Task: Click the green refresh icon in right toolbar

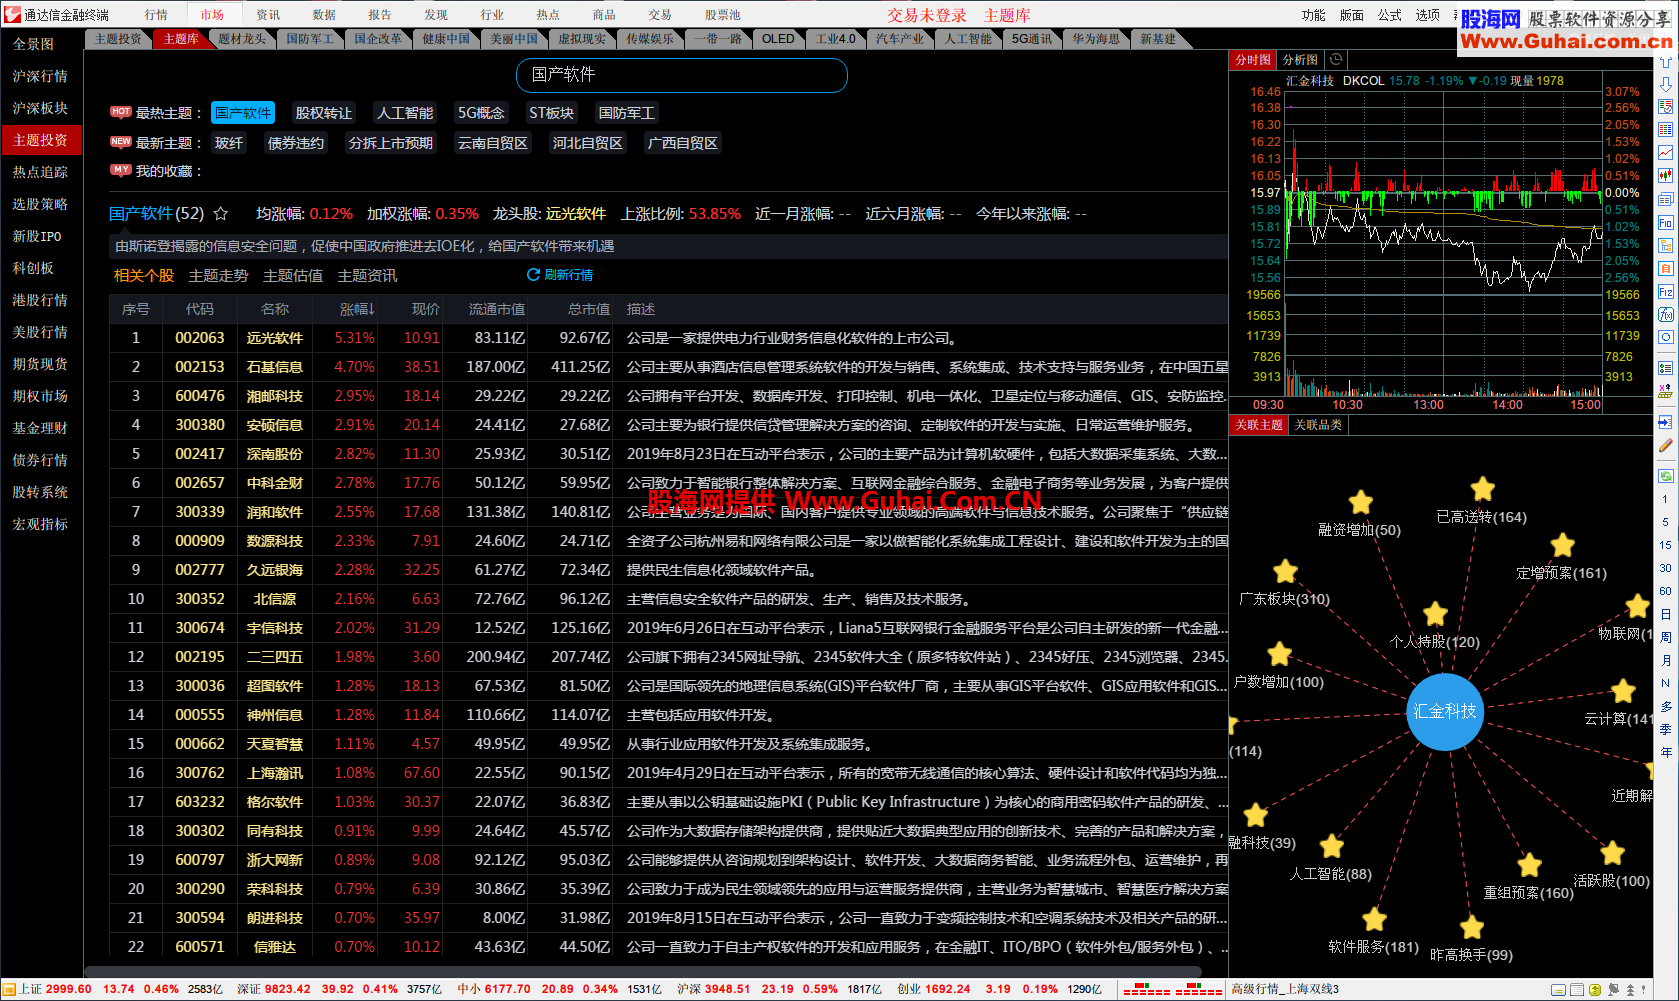Action: (x=1665, y=476)
